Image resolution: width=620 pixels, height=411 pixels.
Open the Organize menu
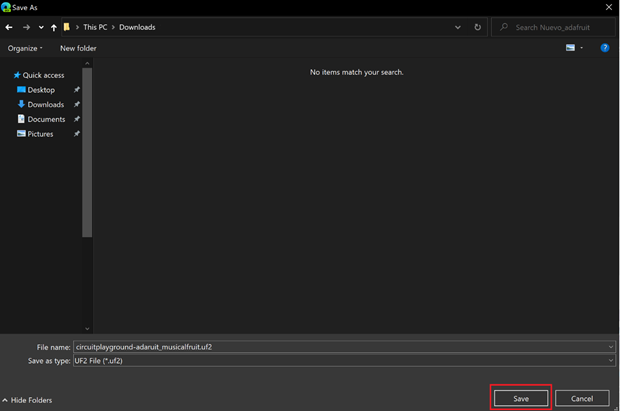[25, 48]
